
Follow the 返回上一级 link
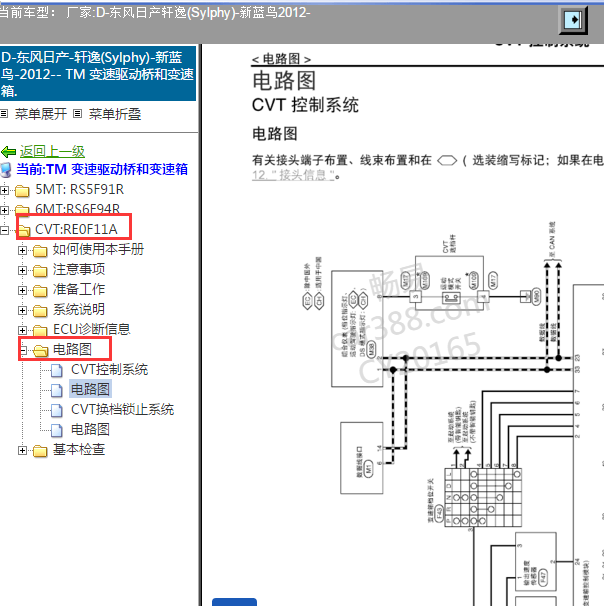(52, 152)
